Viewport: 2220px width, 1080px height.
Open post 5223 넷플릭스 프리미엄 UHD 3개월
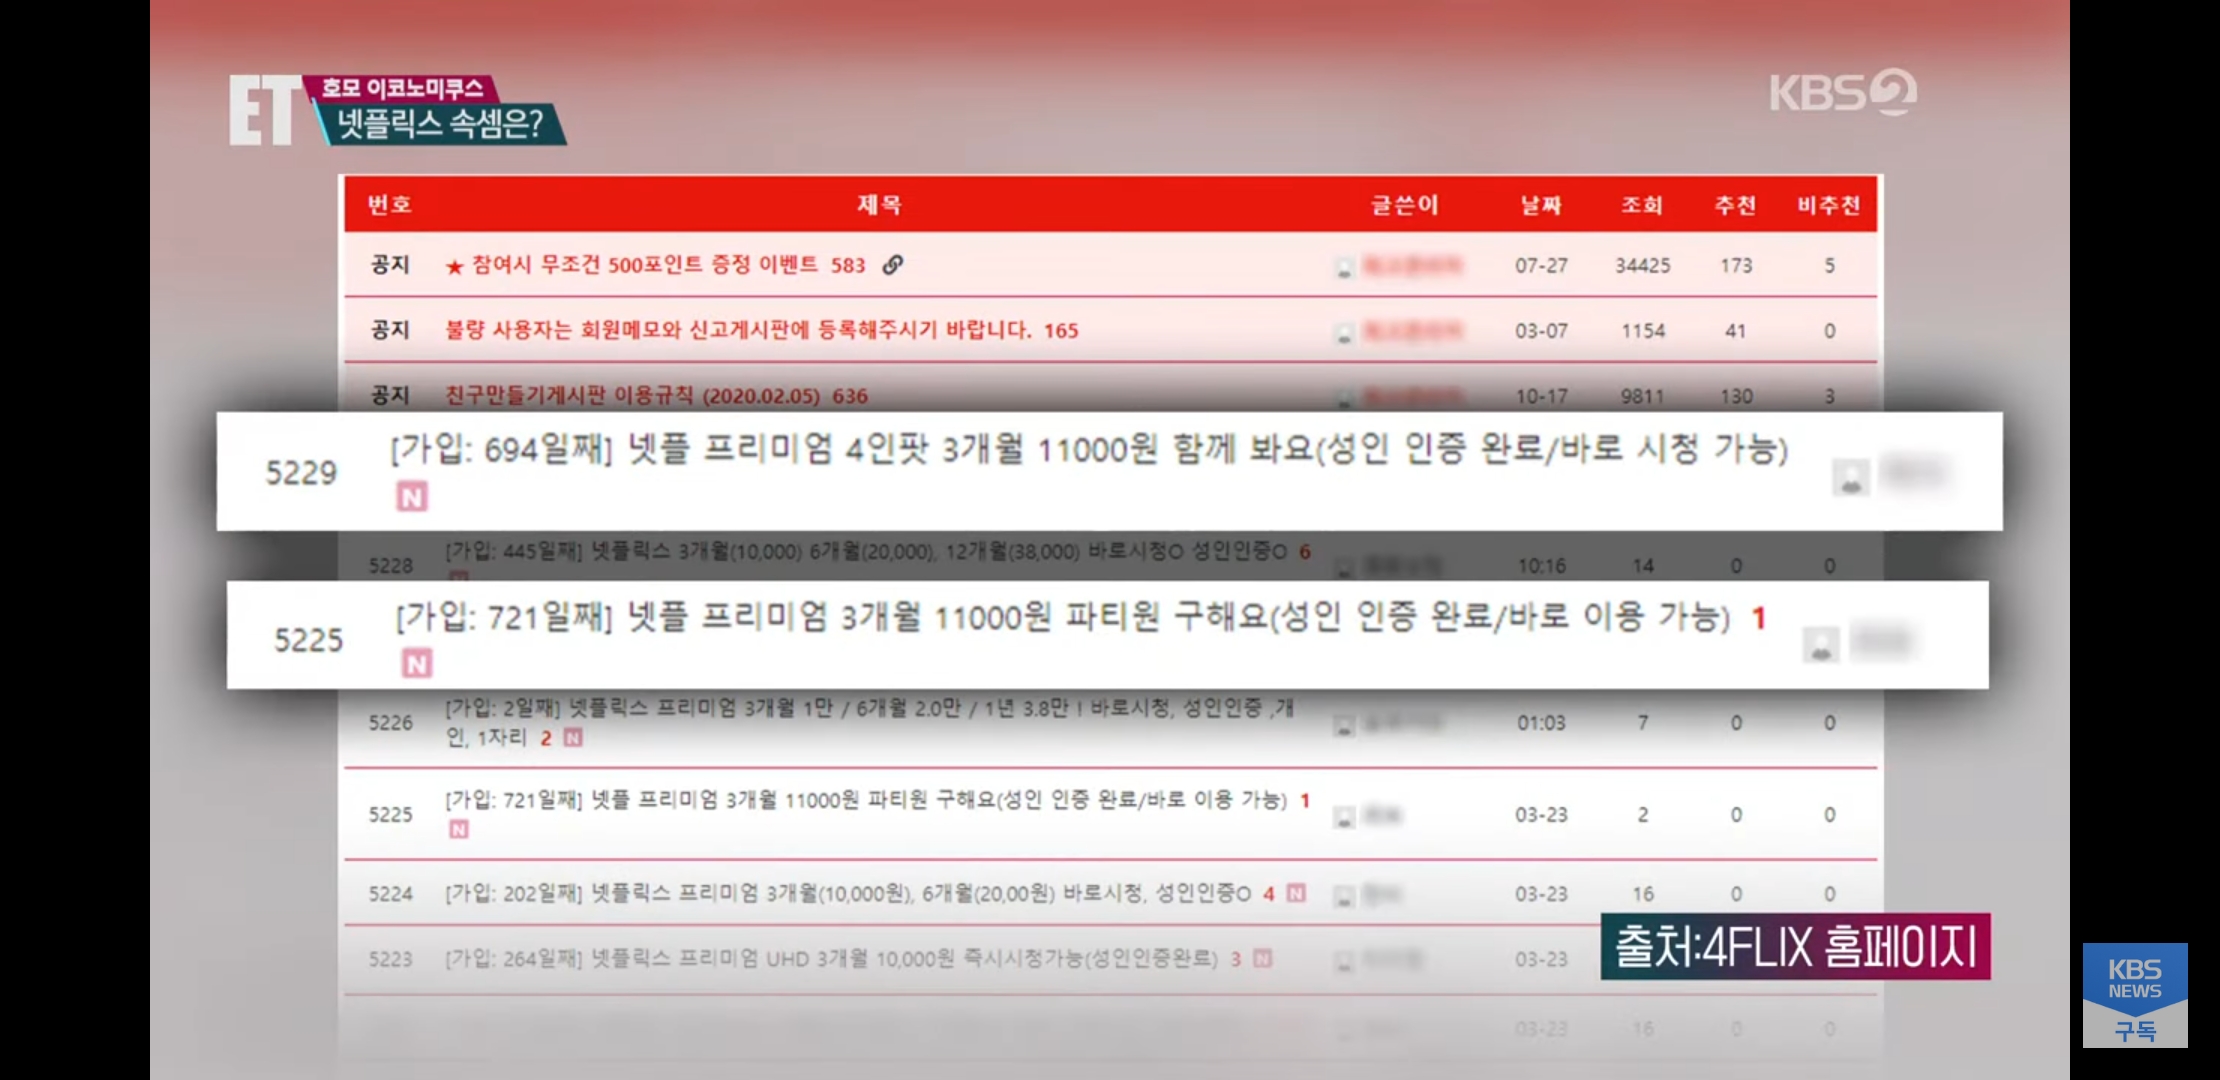pos(831,959)
